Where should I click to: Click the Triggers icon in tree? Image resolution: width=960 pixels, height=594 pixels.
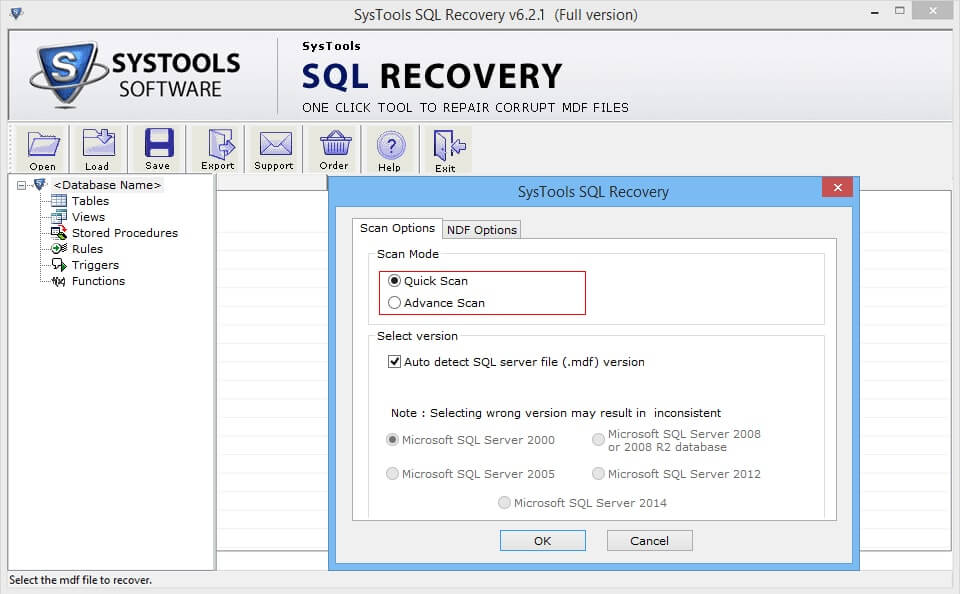pos(59,265)
